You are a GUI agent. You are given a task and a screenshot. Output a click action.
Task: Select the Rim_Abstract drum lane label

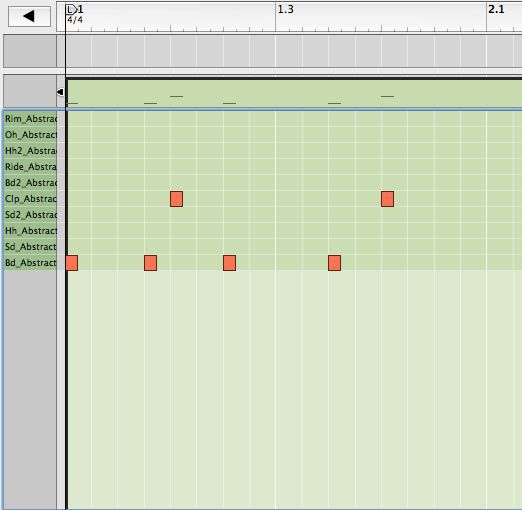coord(31,119)
